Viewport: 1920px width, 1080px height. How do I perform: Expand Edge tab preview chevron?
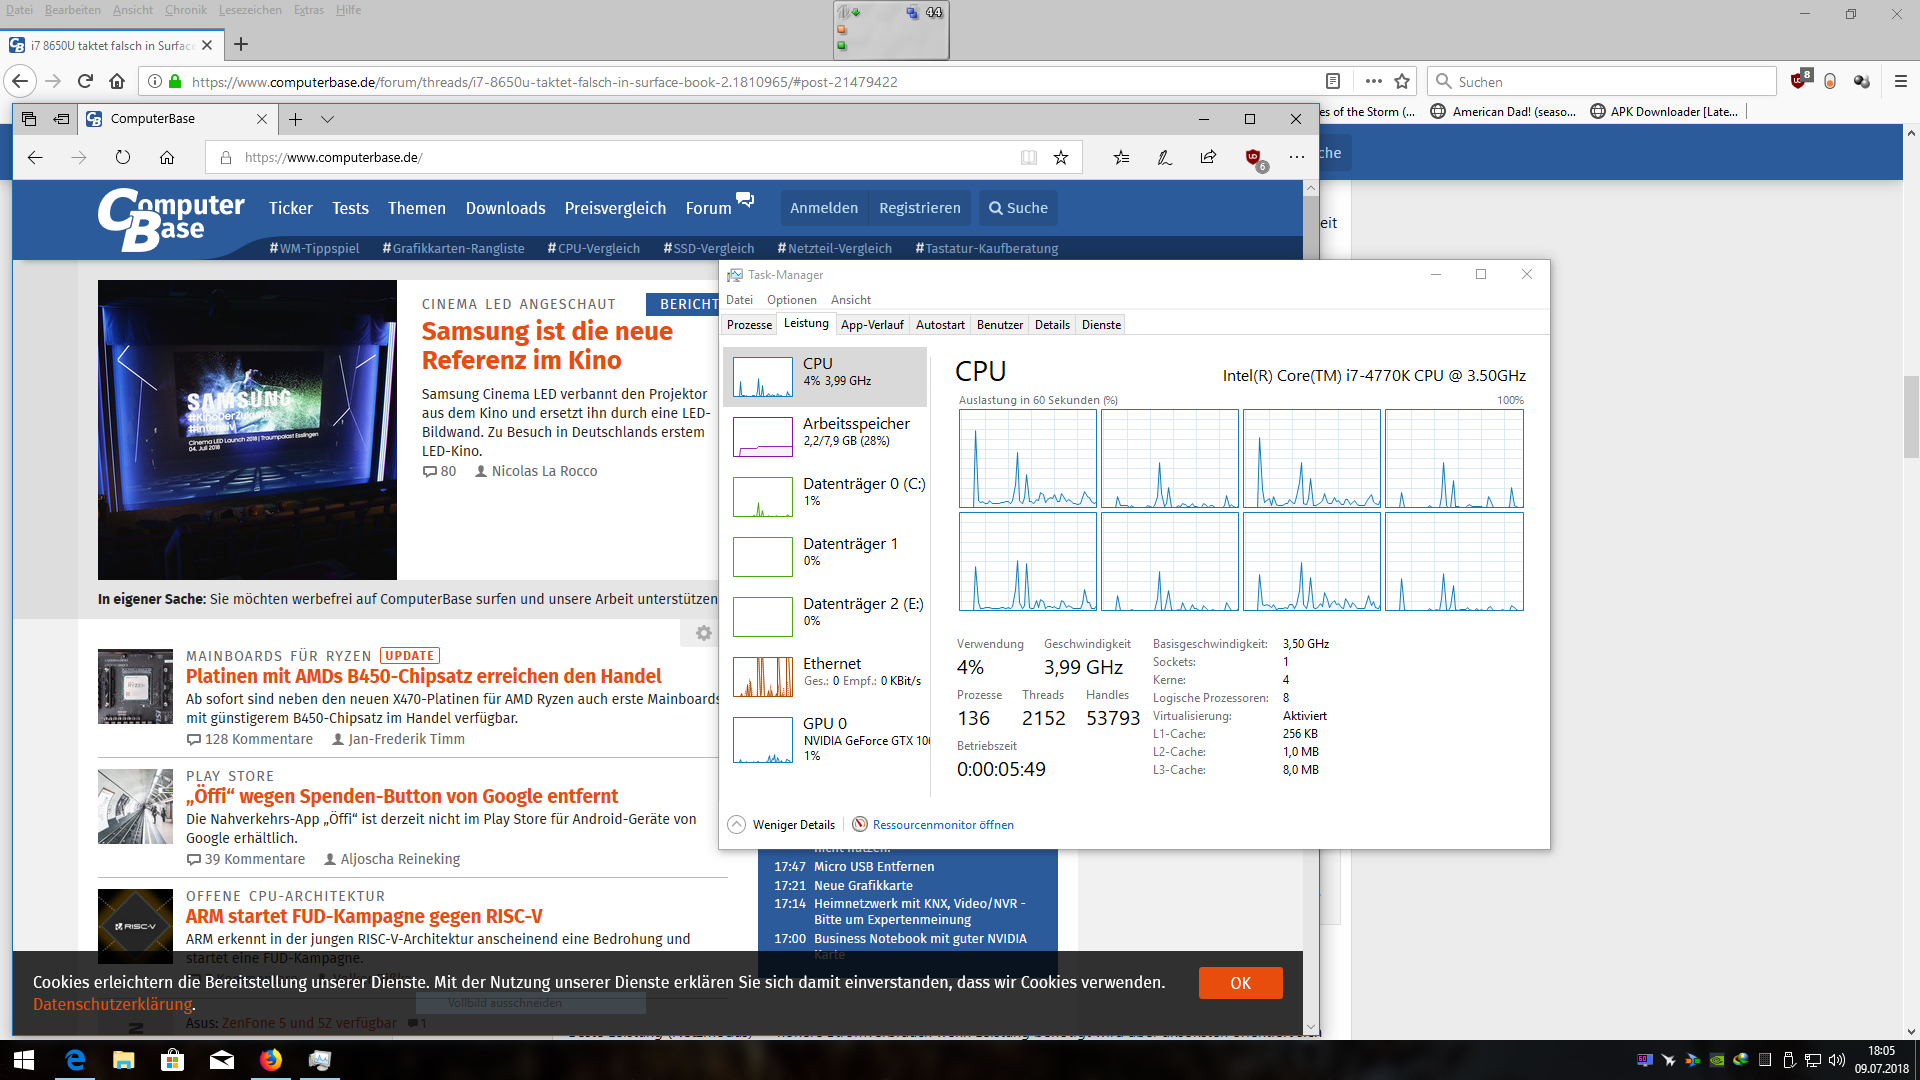click(327, 119)
